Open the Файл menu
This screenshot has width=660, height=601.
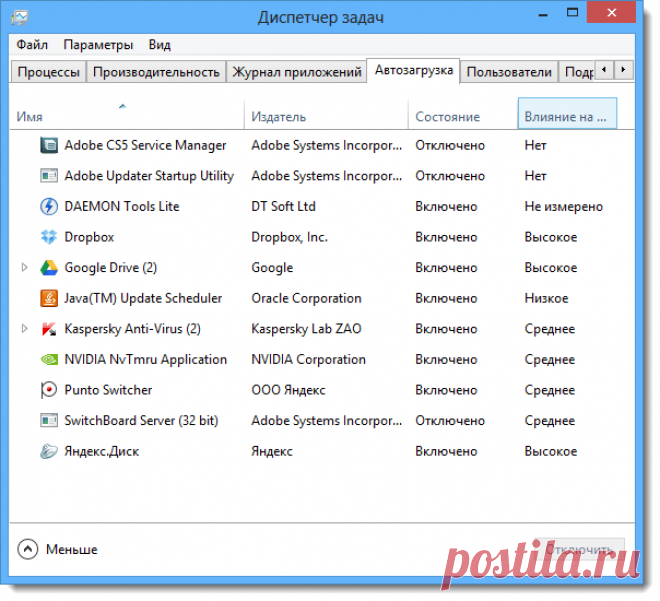pyautogui.click(x=32, y=45)
